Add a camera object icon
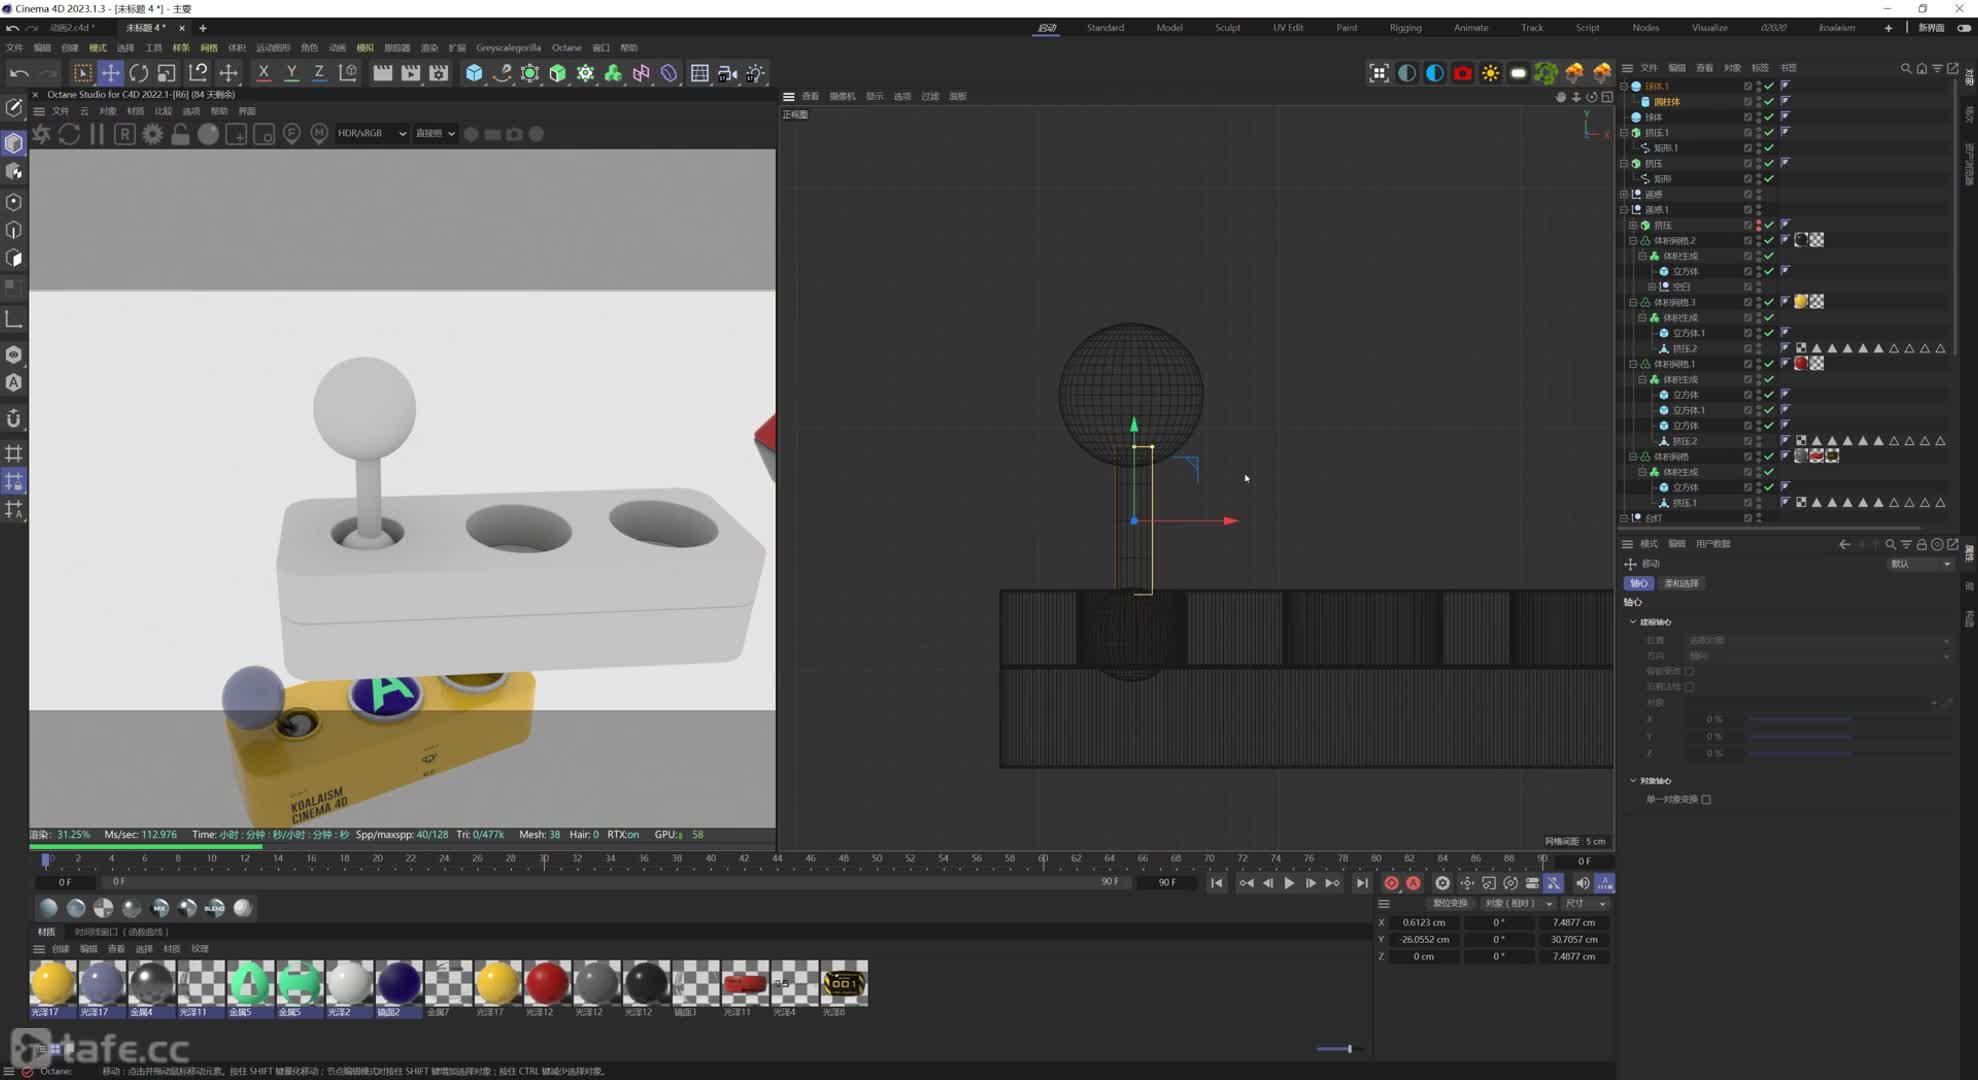The image size is (1978, 1080). 728,73
